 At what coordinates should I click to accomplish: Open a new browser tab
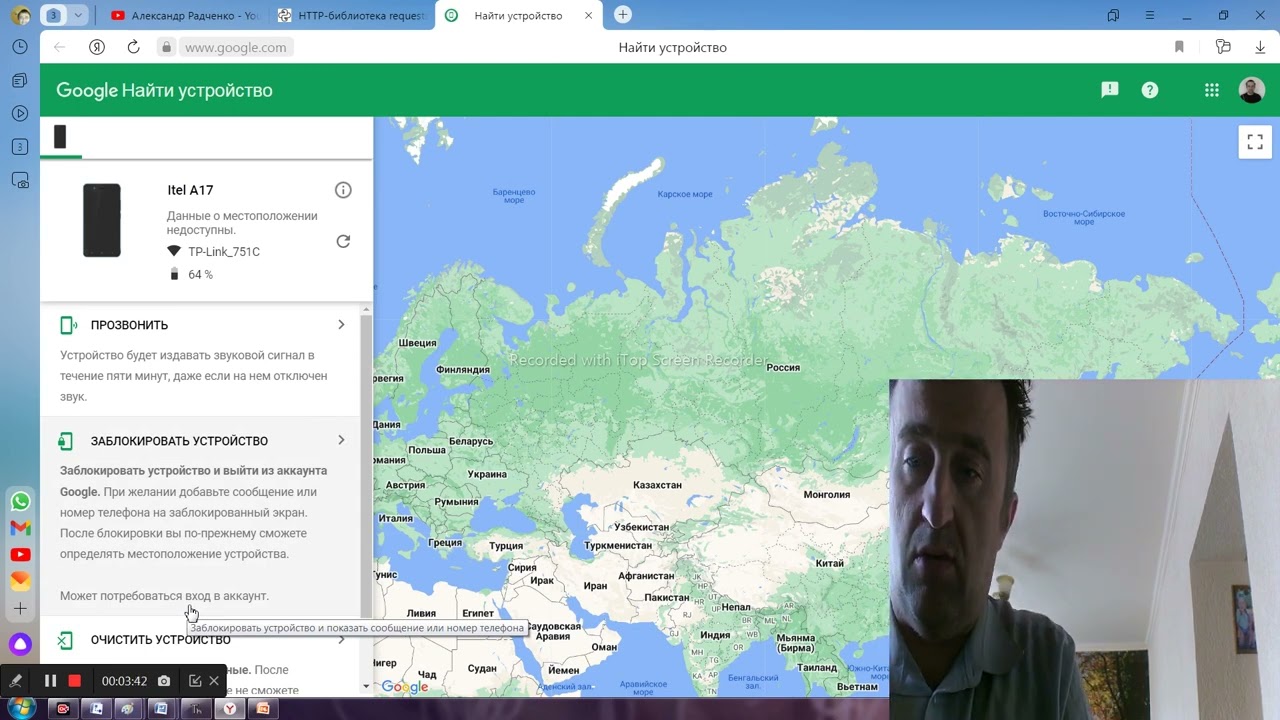(x=623, y=15)
